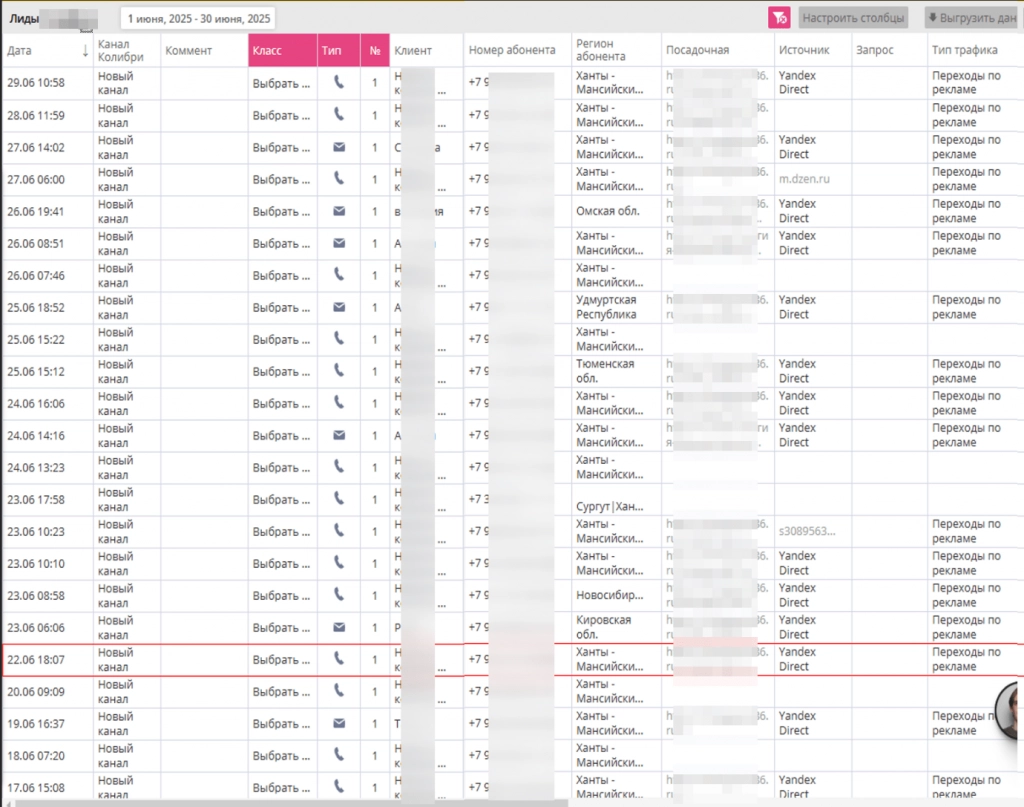
Task: Click the Клиент column header
Action: coord(426,50)
